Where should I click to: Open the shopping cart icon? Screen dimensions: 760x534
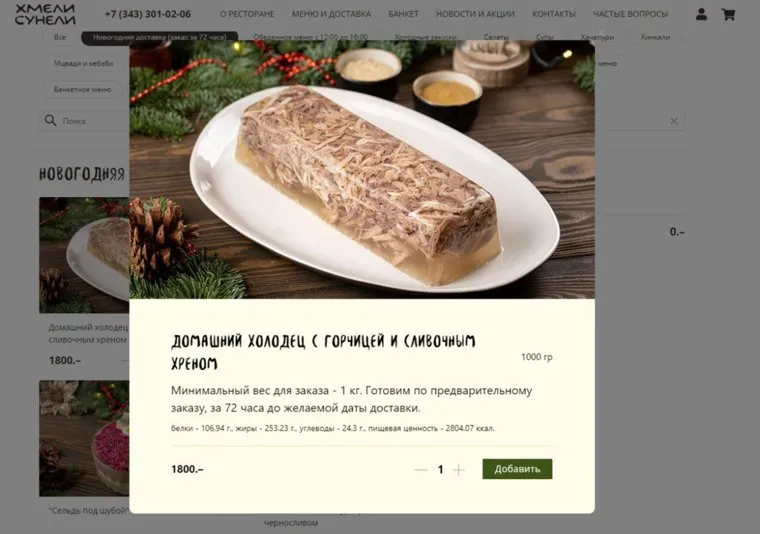pos(728,14)
